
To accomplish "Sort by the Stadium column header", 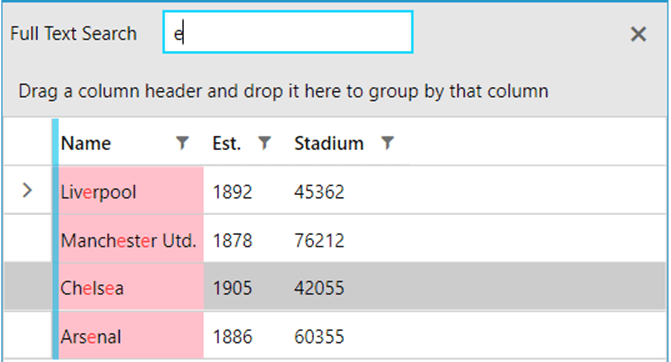I will 329,143.
